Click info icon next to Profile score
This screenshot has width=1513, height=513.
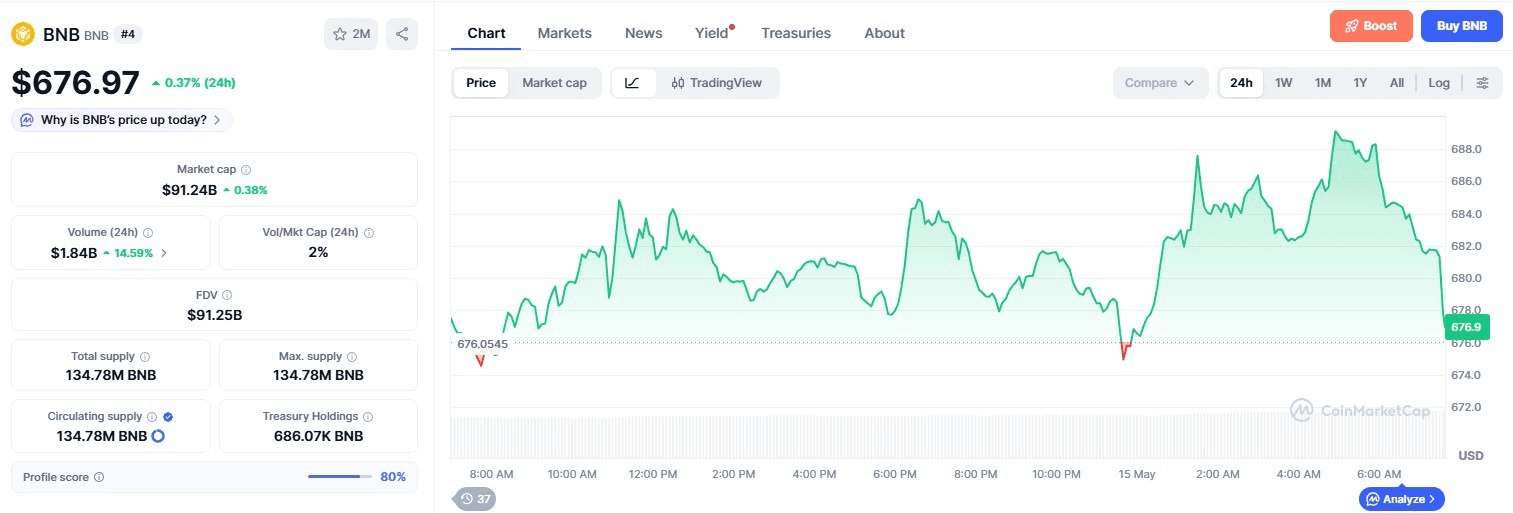coord(99,477)
